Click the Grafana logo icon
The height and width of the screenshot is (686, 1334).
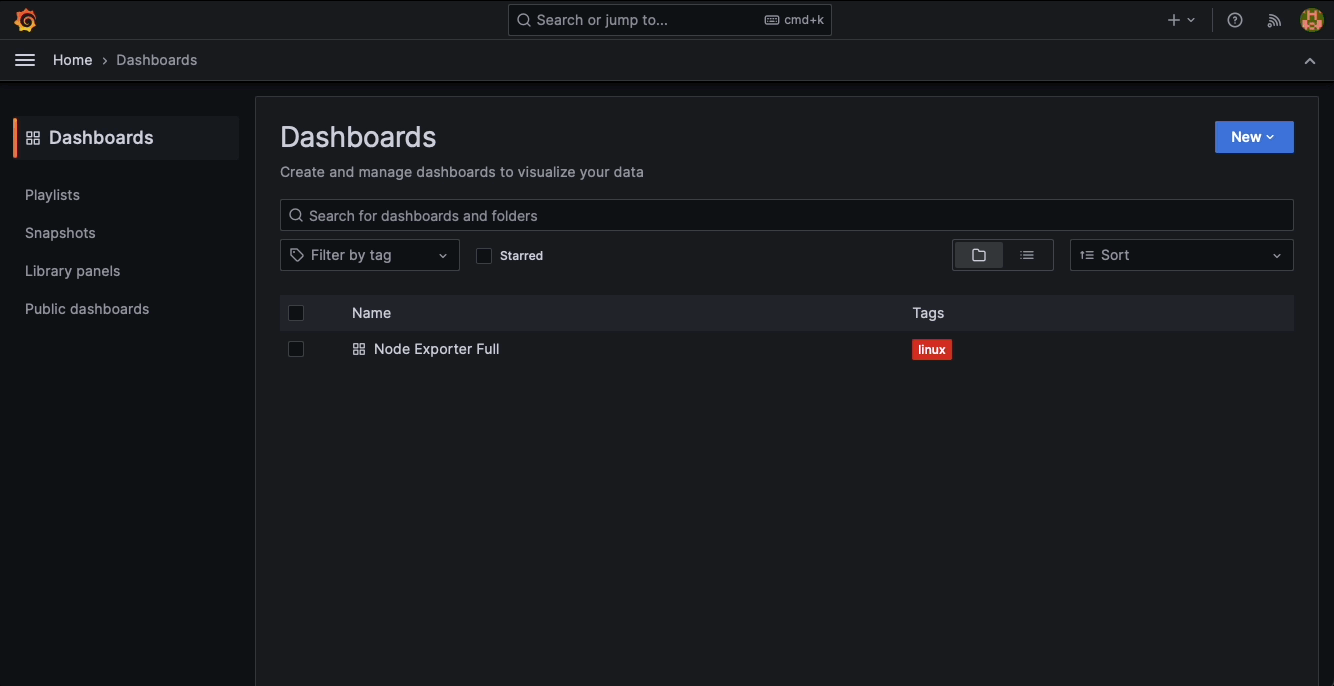25,19
